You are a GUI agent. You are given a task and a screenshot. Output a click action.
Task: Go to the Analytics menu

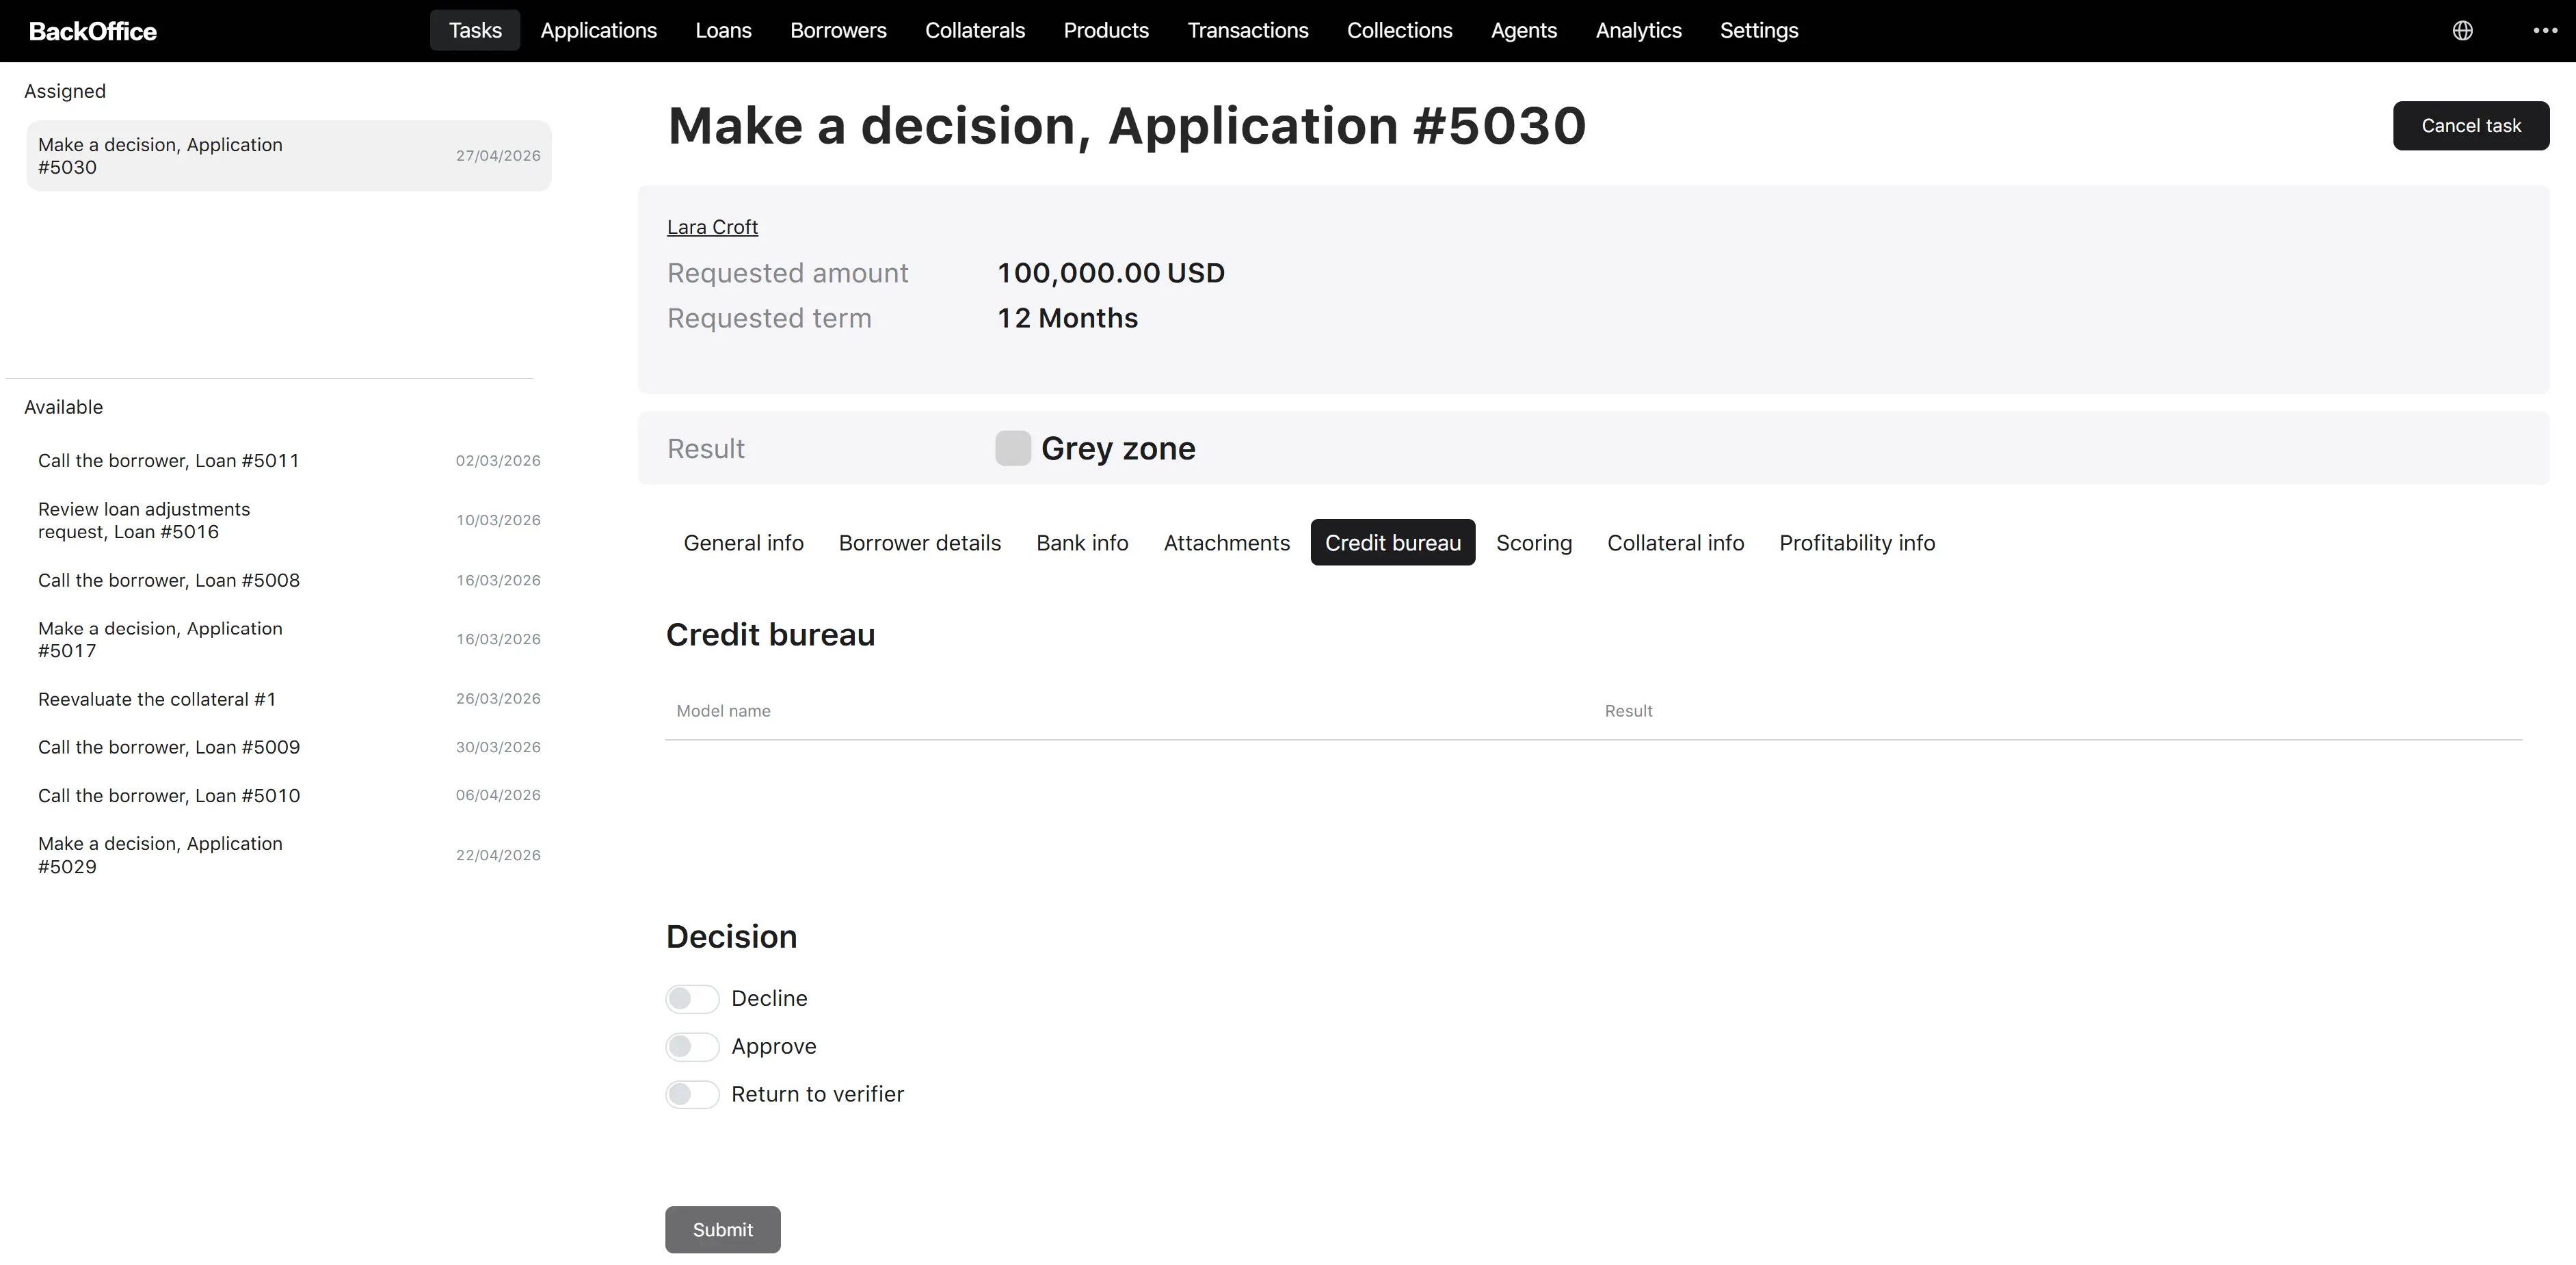[x=1638, y=31]
